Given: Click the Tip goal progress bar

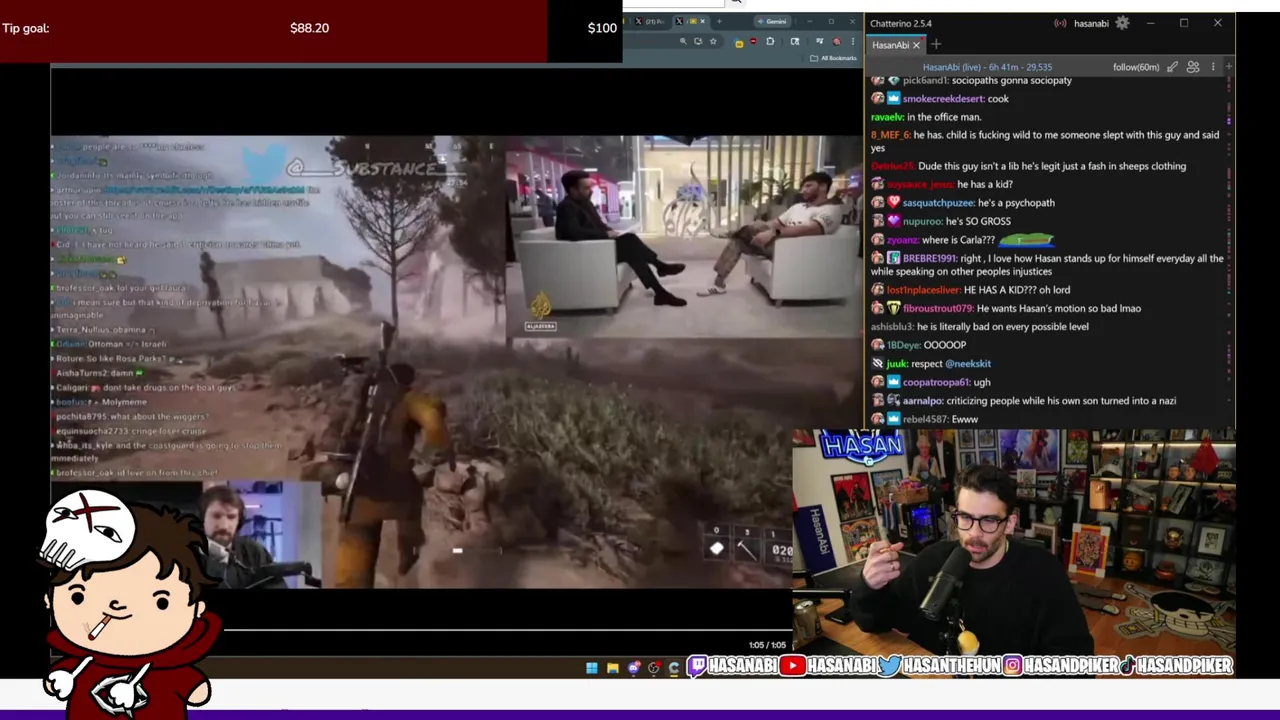Looking at the screenshot, I should click(x=311, y=31).
